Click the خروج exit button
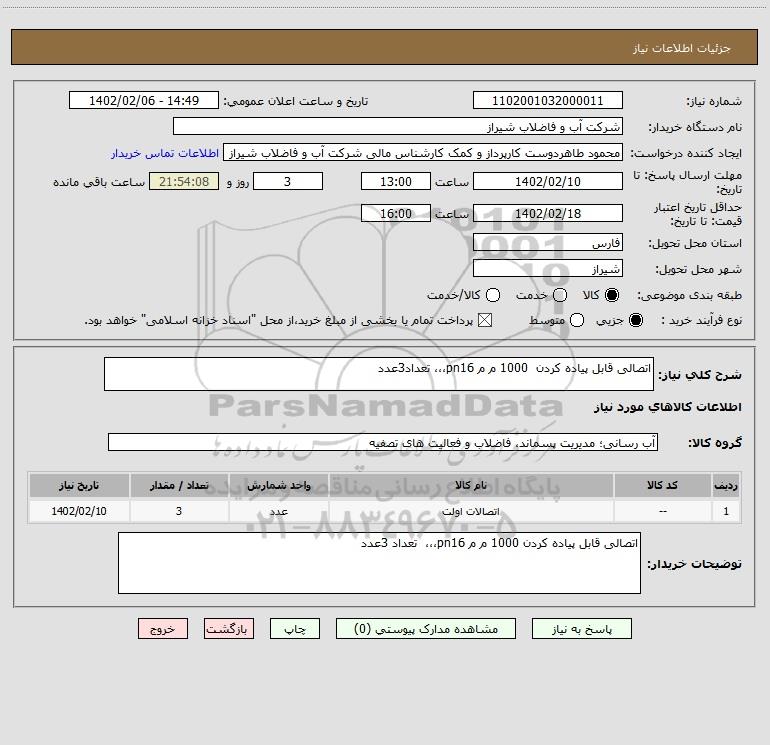 [163, 629]
